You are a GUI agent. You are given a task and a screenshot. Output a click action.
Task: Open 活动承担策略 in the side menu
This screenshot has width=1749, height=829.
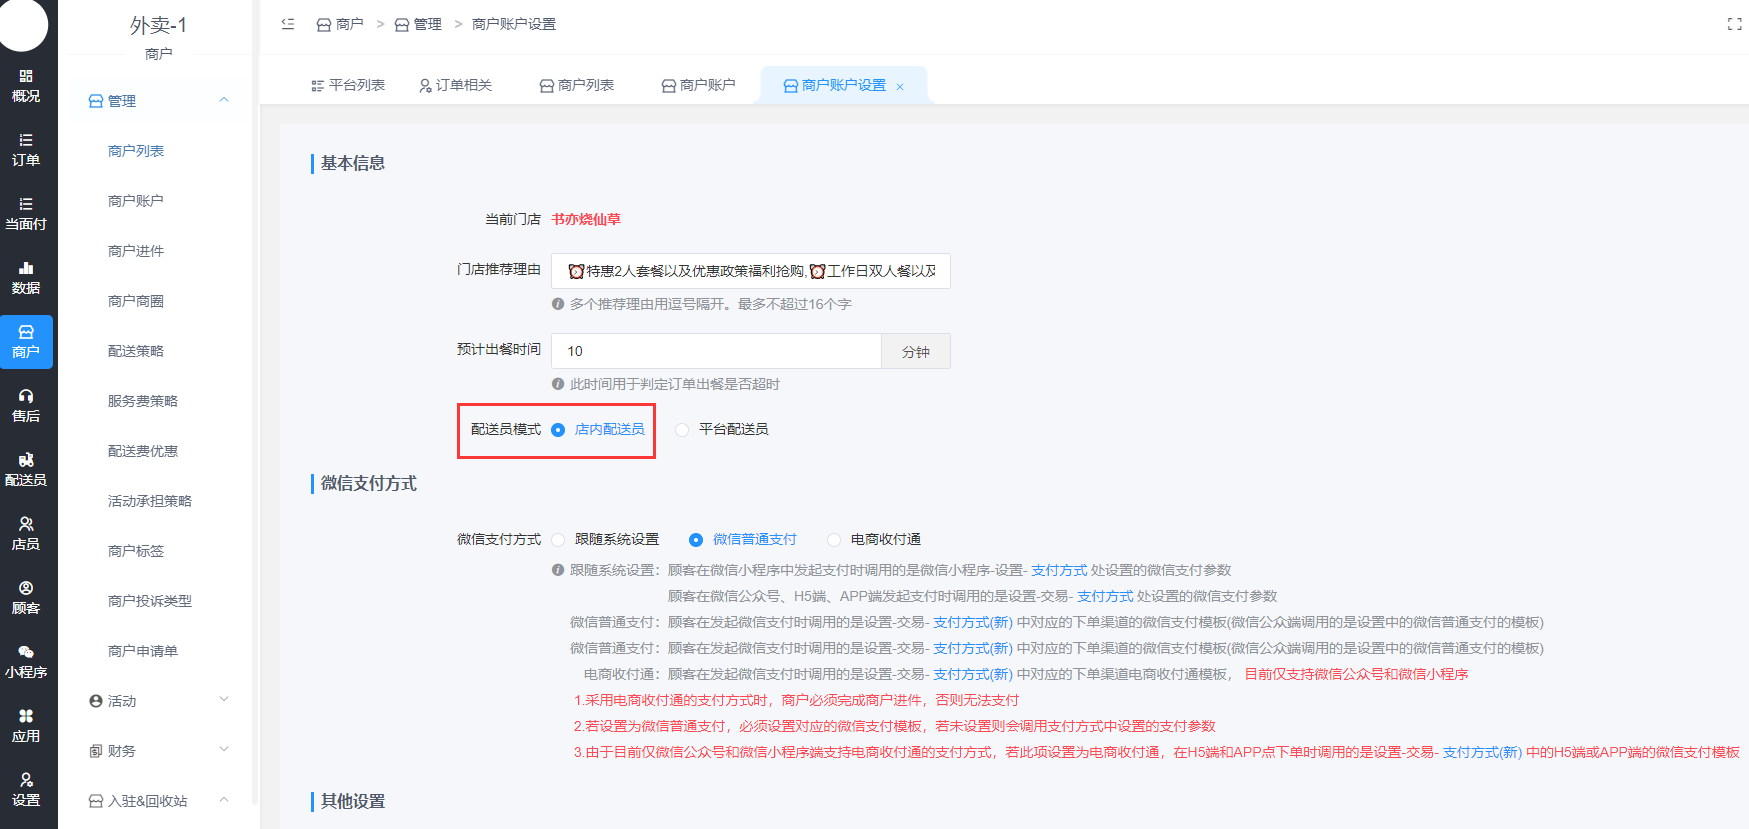tap(150, 501)
